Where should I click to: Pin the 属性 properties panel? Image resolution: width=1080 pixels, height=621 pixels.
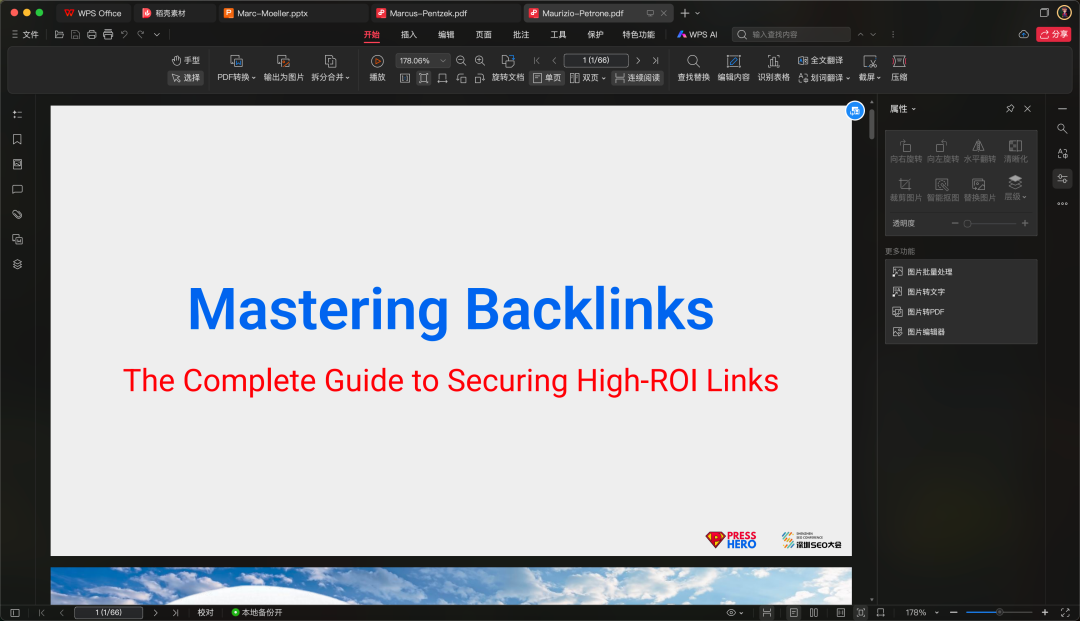[x=1010, y=109]
